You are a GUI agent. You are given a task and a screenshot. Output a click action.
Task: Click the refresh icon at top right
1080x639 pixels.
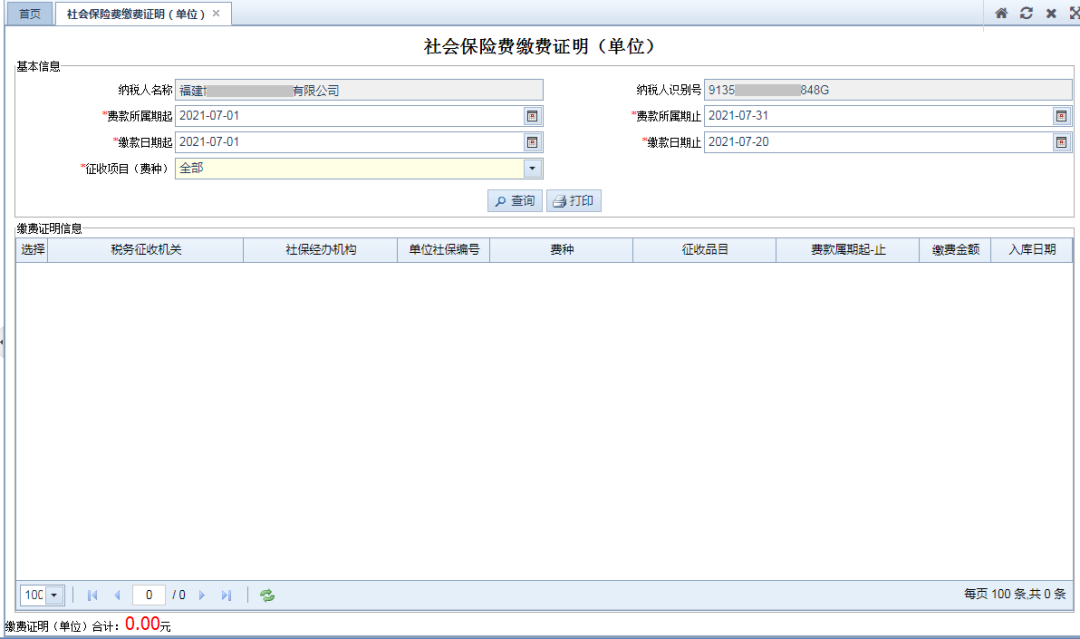pos(1026,13)
